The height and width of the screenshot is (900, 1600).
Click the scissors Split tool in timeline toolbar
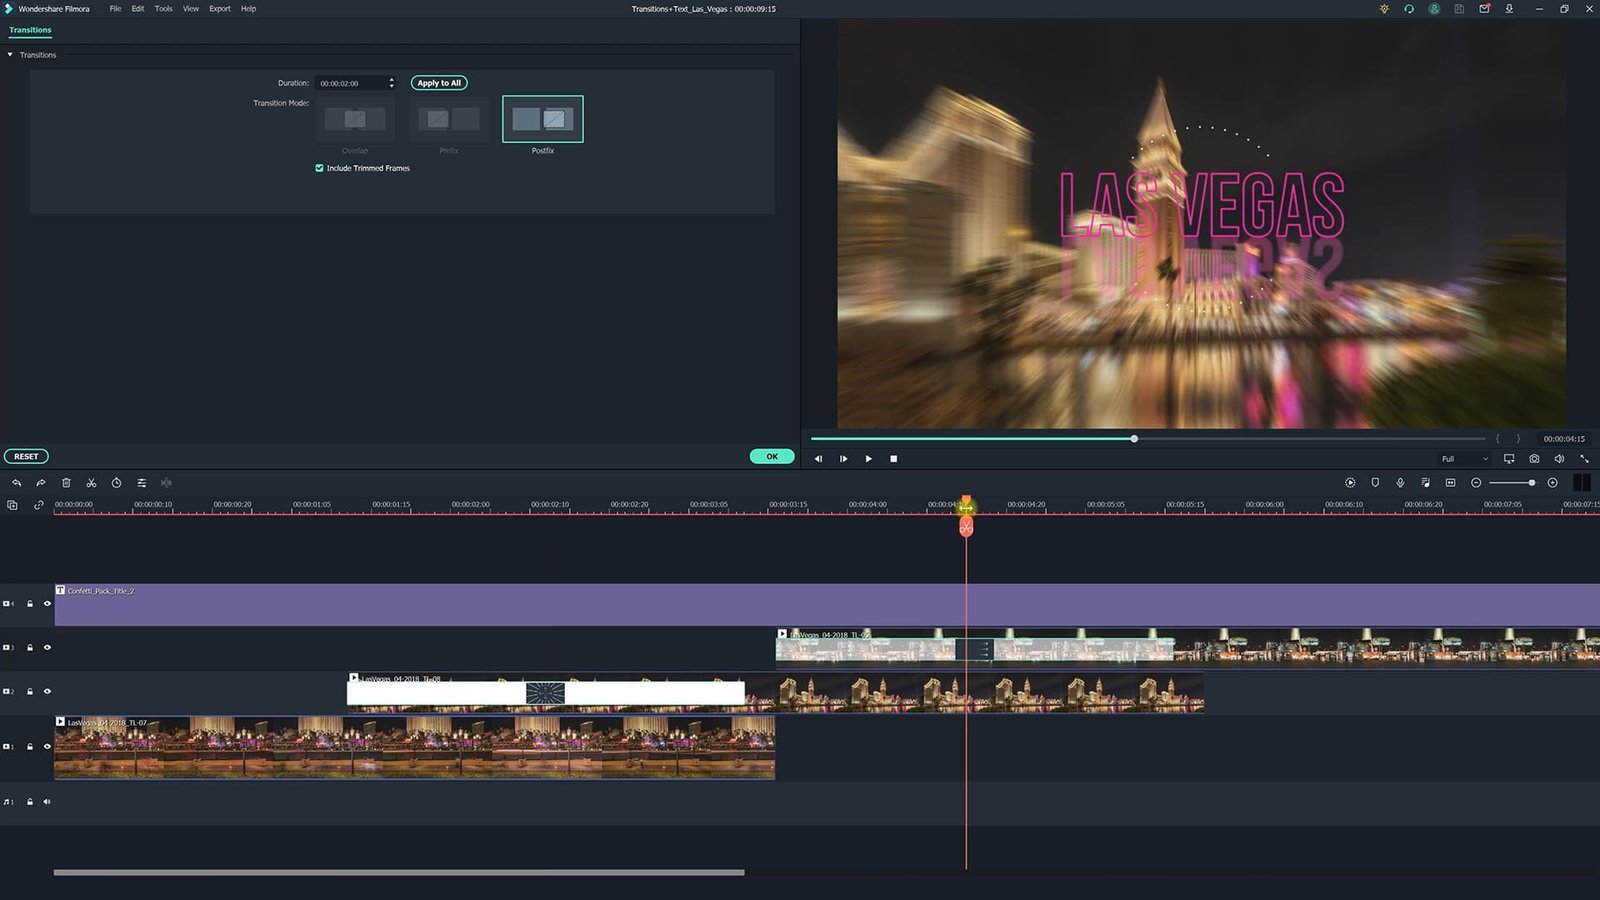pyautogui.click(x=91, y=483)
